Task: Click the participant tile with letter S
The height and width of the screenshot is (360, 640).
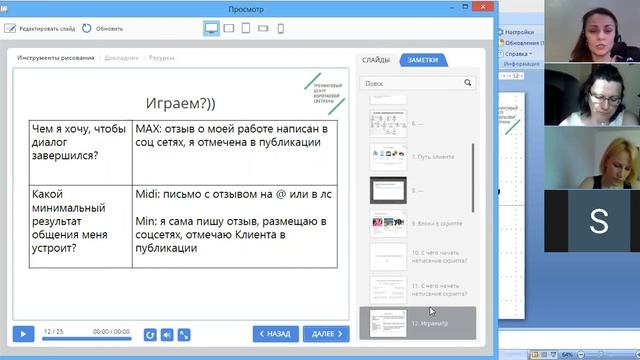Action: point(592,221)
